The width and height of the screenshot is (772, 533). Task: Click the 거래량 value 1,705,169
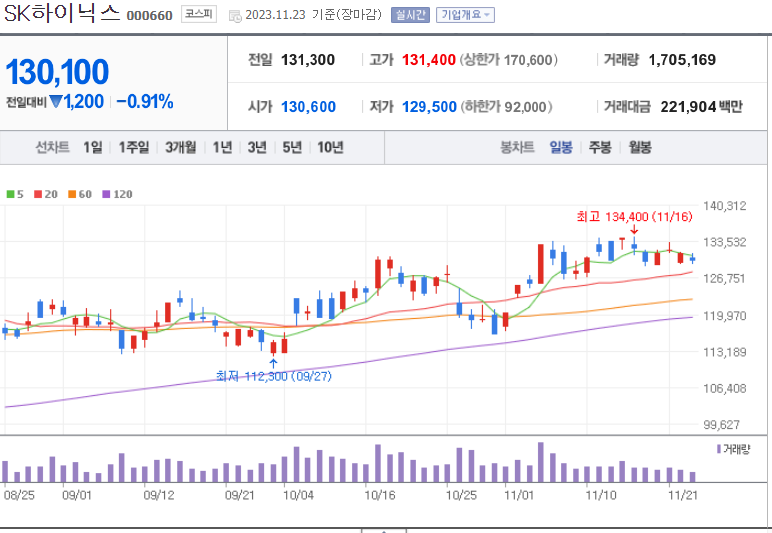pyautogui.click(x=682, y=60)
